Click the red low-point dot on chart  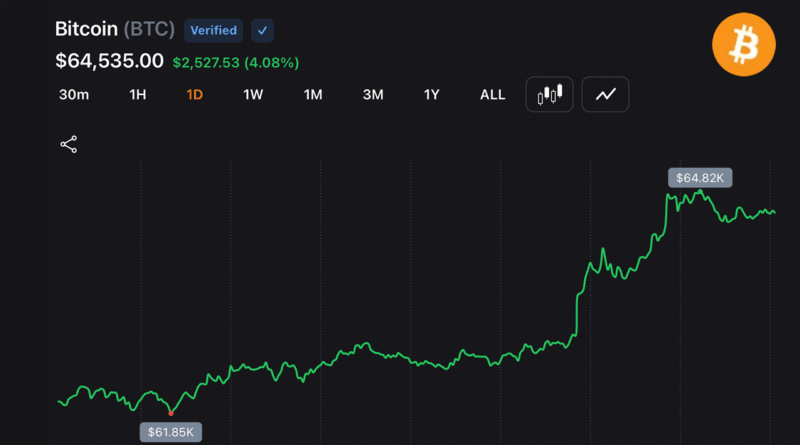pos(171,413)
